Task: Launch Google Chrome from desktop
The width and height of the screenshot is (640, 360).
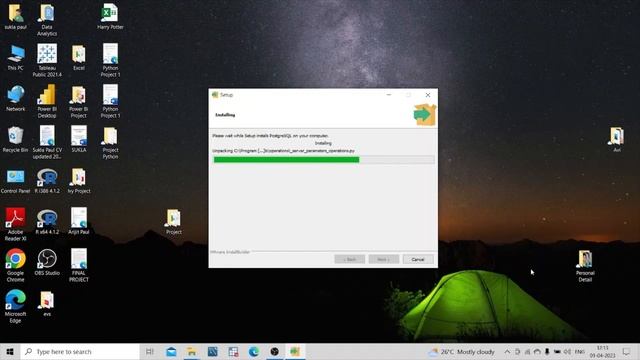Action: pyautogui.click(x=16, y=265)
